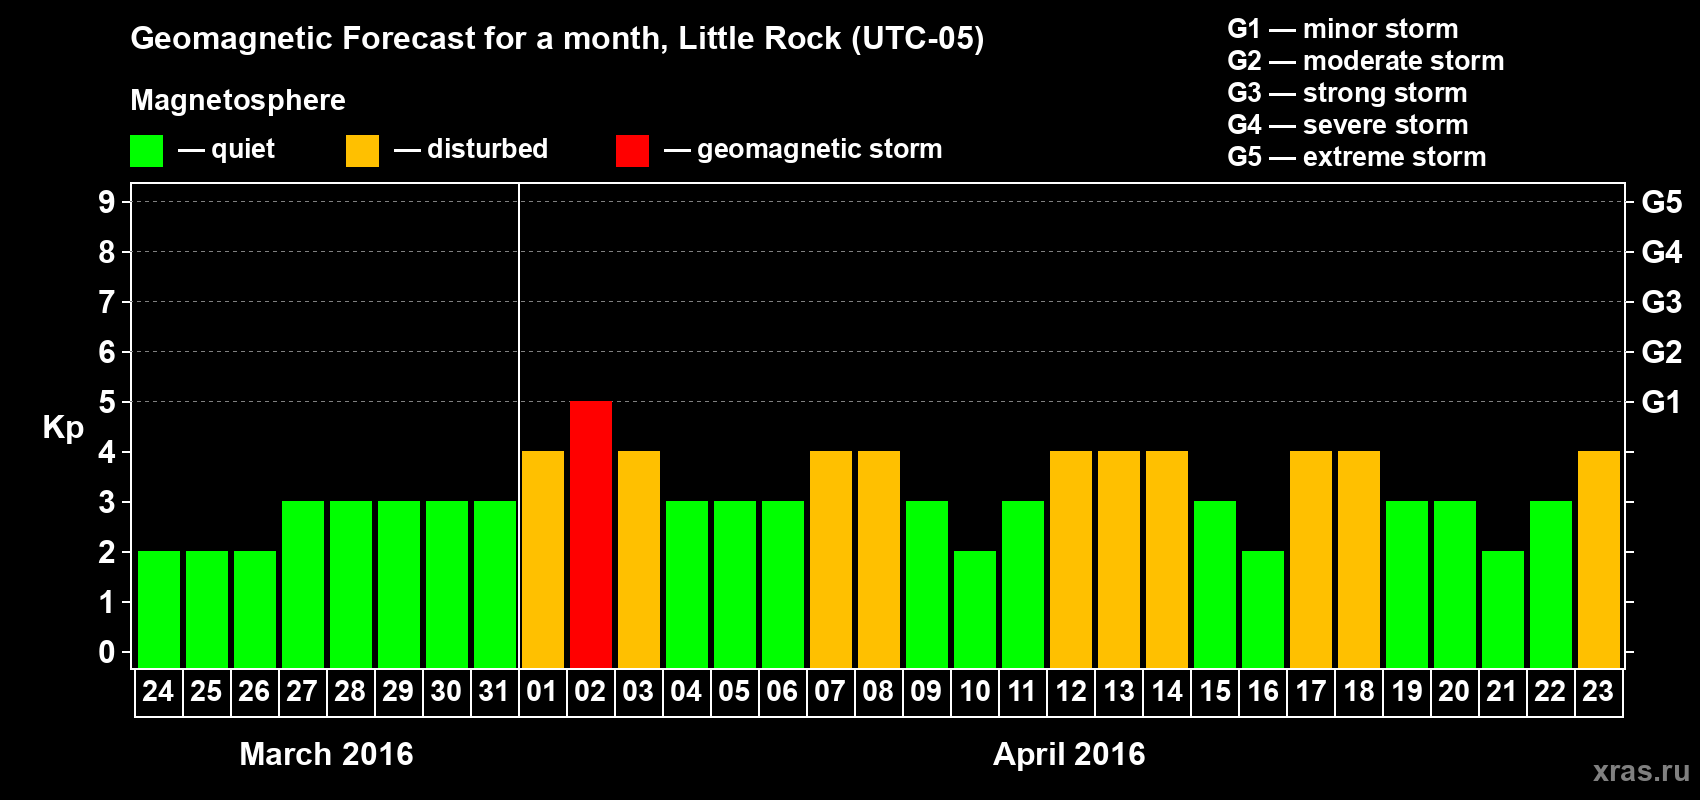The image size is (1700, 800).
Task: Click the April 2016 month label
Action: (1069, 754)
